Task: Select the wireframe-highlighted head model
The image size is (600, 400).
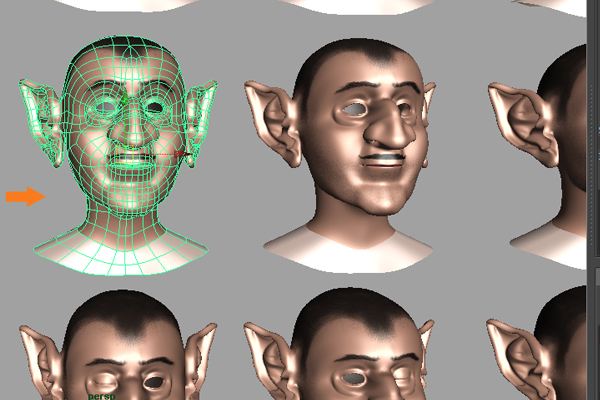Action: point(119,155)
